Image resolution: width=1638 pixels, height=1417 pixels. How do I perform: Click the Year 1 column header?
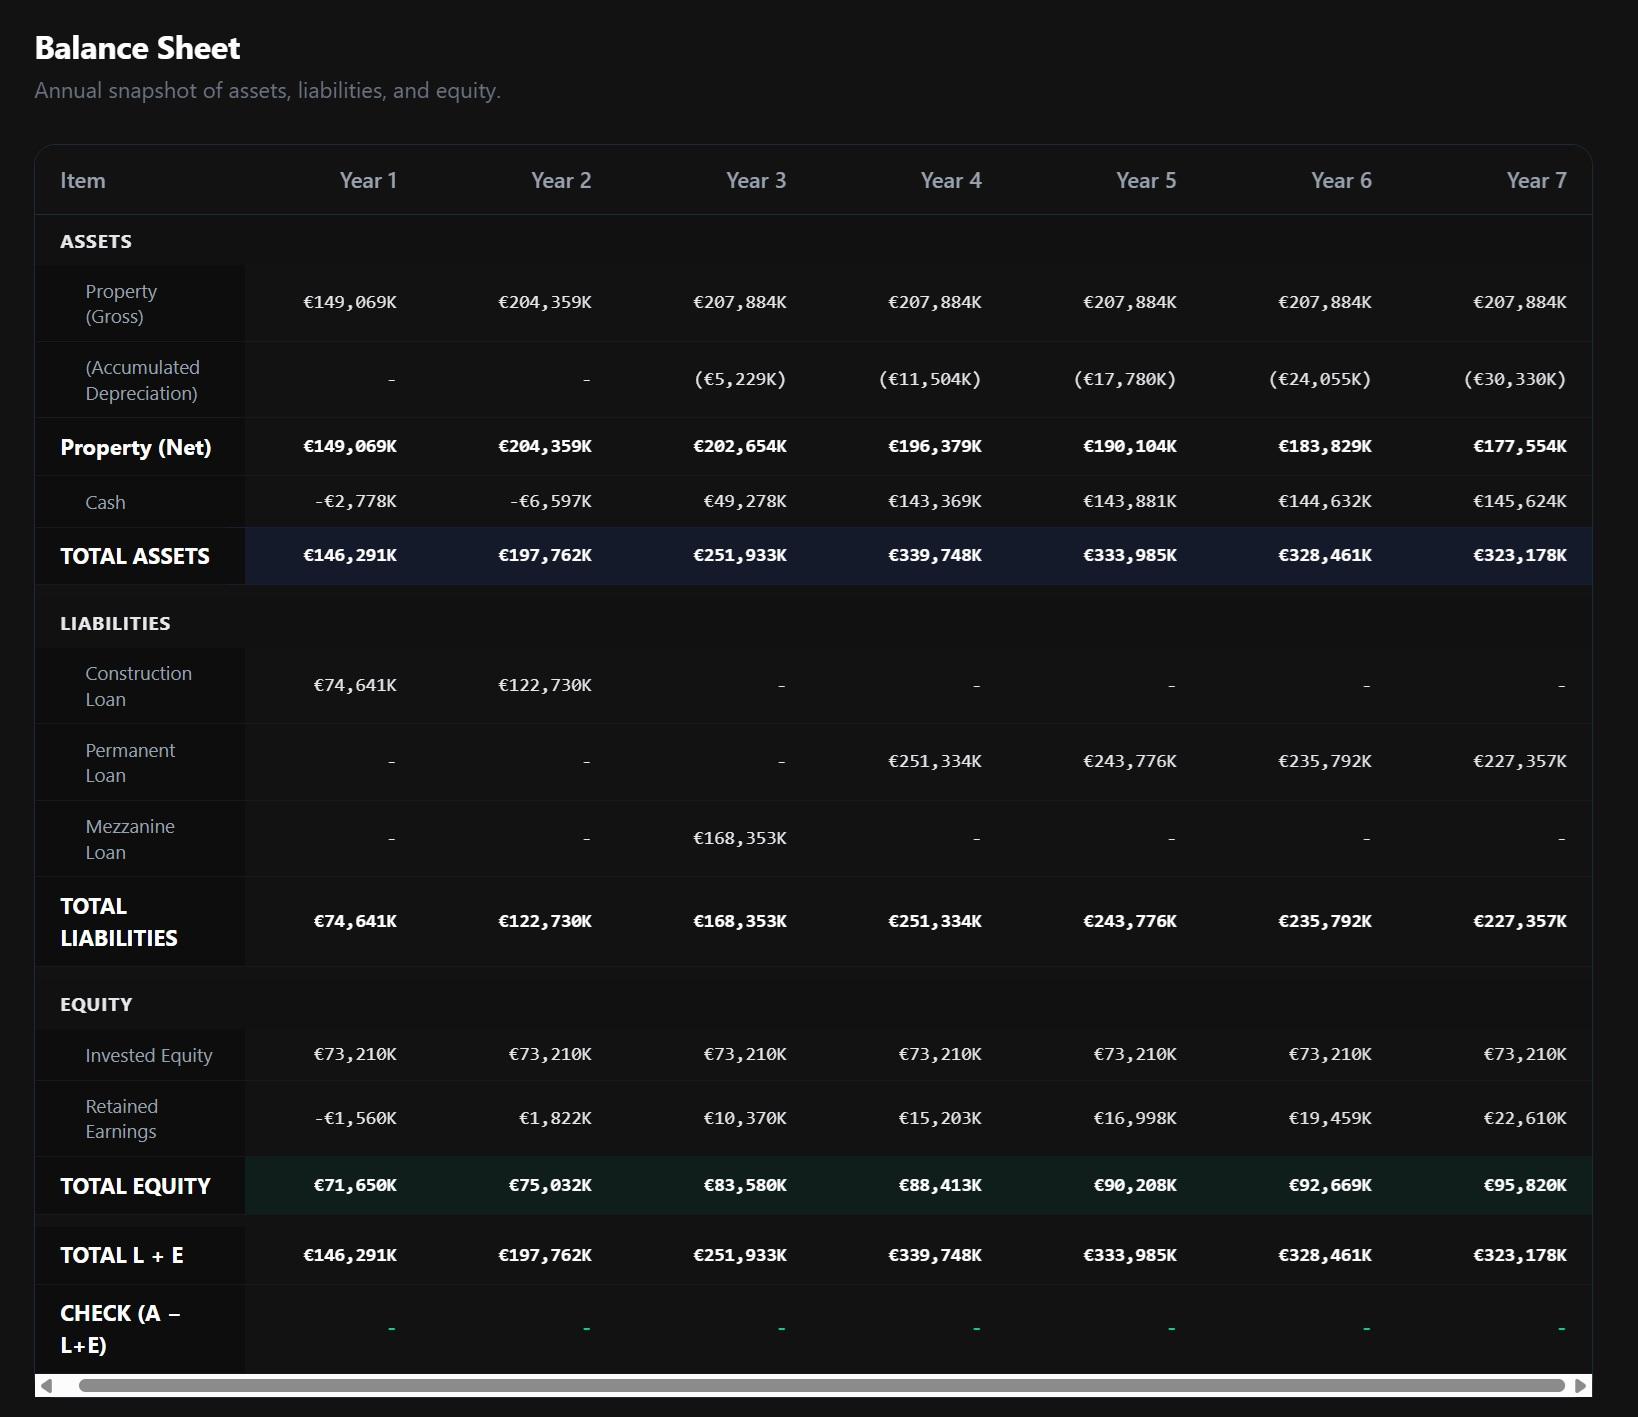(369, 181)
